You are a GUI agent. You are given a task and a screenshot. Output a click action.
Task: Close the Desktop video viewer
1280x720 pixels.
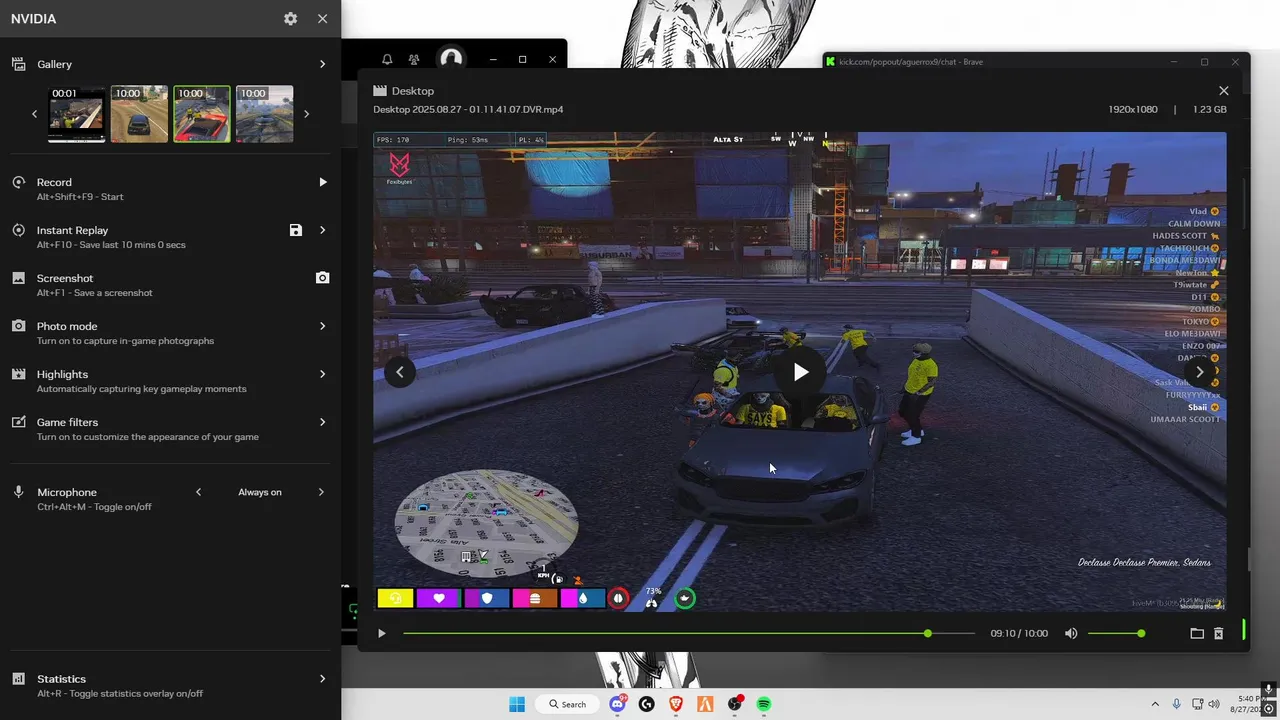point(1223,91)
